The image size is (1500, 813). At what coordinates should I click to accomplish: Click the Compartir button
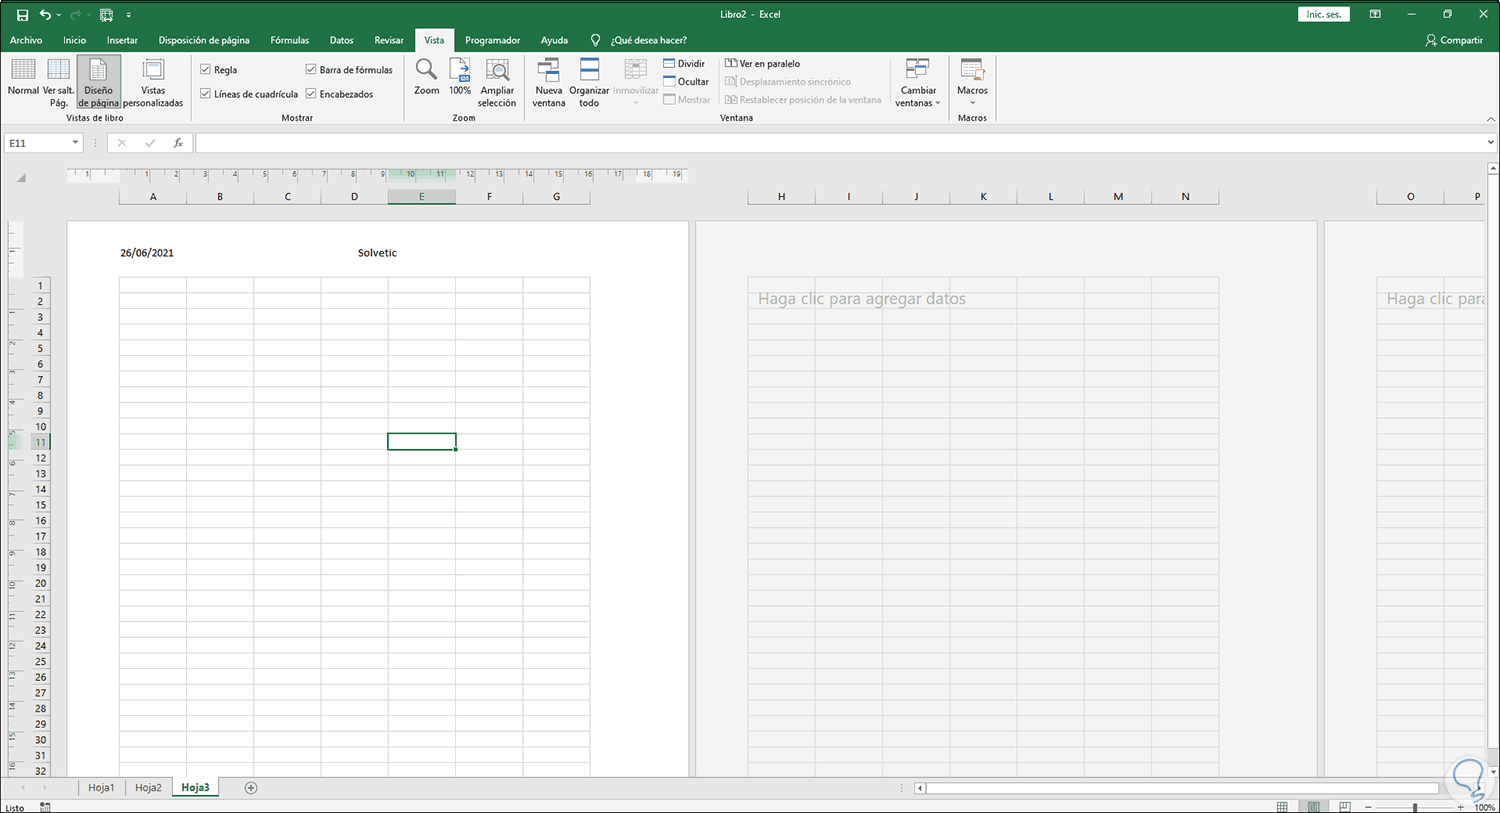(1454, 40)
